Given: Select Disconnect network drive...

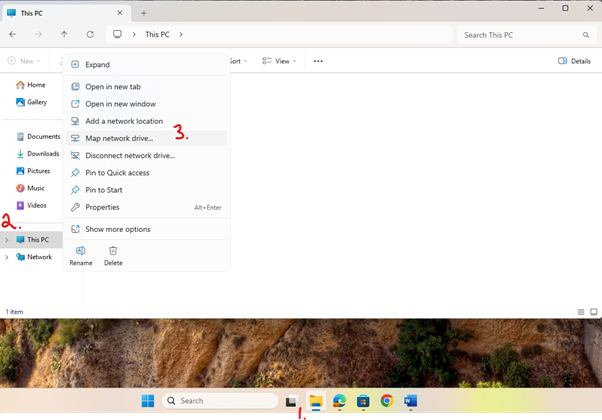Looking at the screenshot, I should click(146, 155).
